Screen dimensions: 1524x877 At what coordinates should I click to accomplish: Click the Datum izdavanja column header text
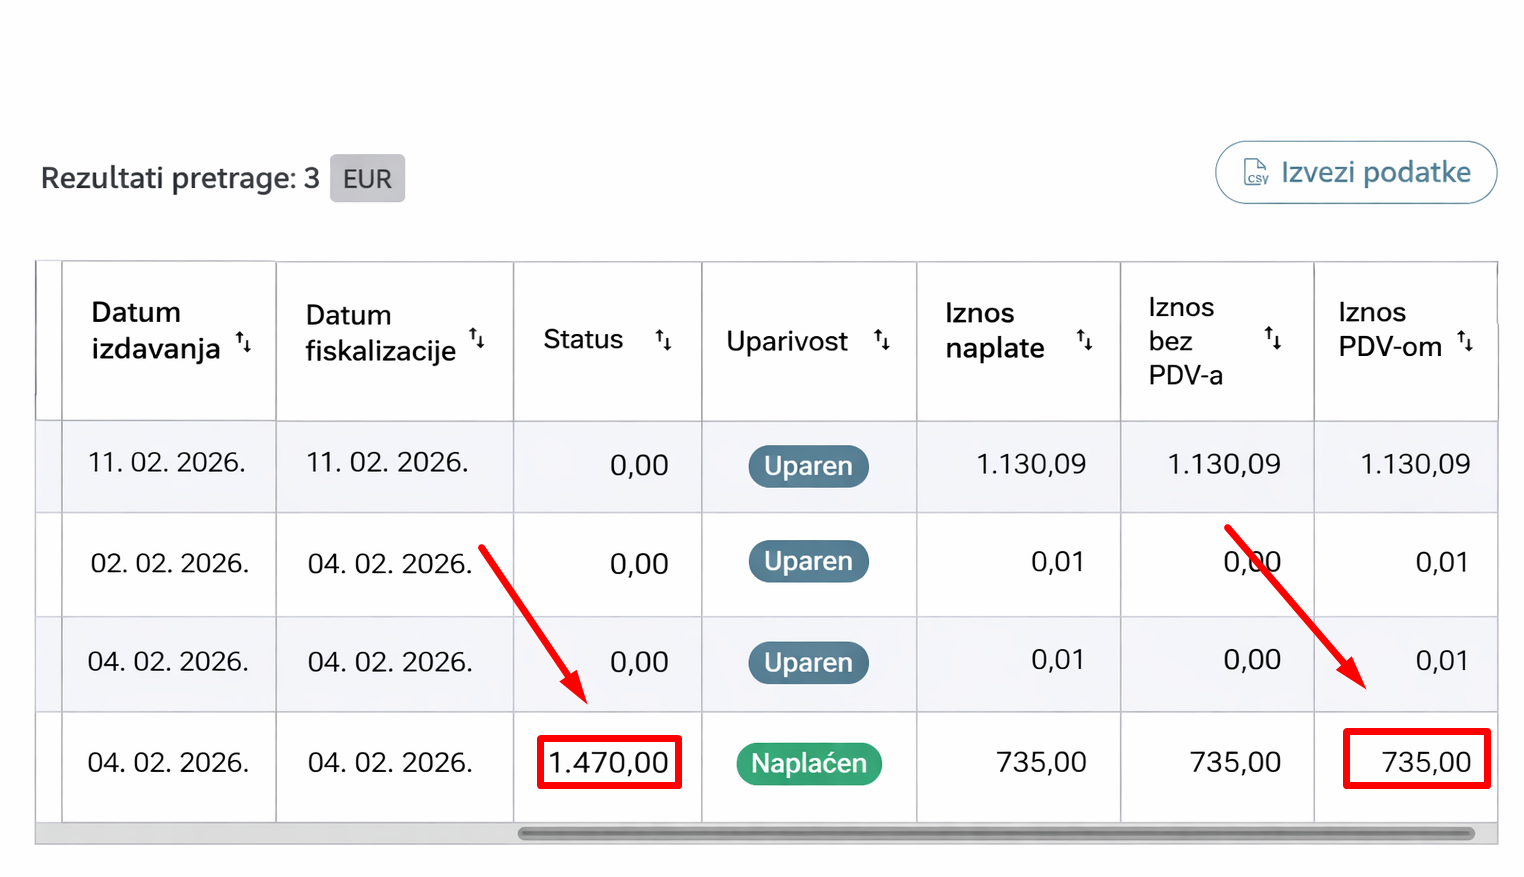point(155,331)
